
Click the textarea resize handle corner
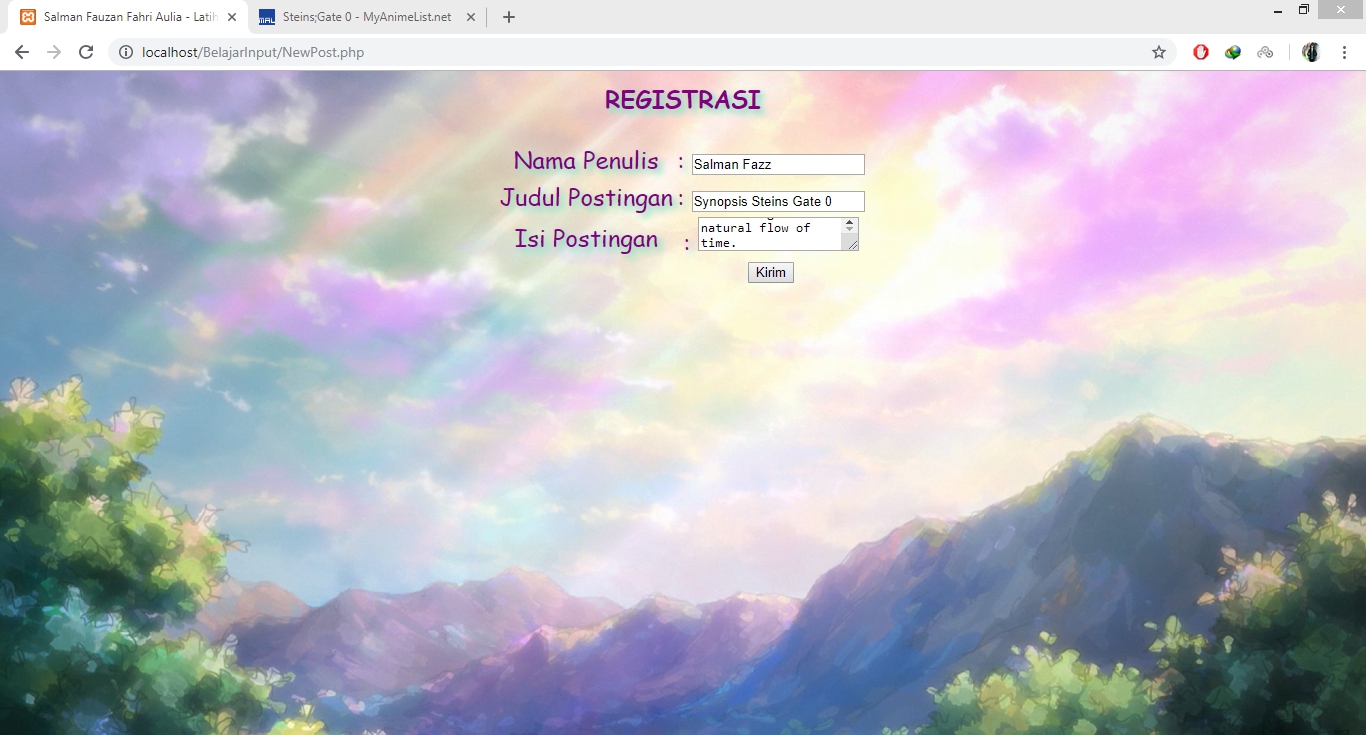tap(851, 243)
